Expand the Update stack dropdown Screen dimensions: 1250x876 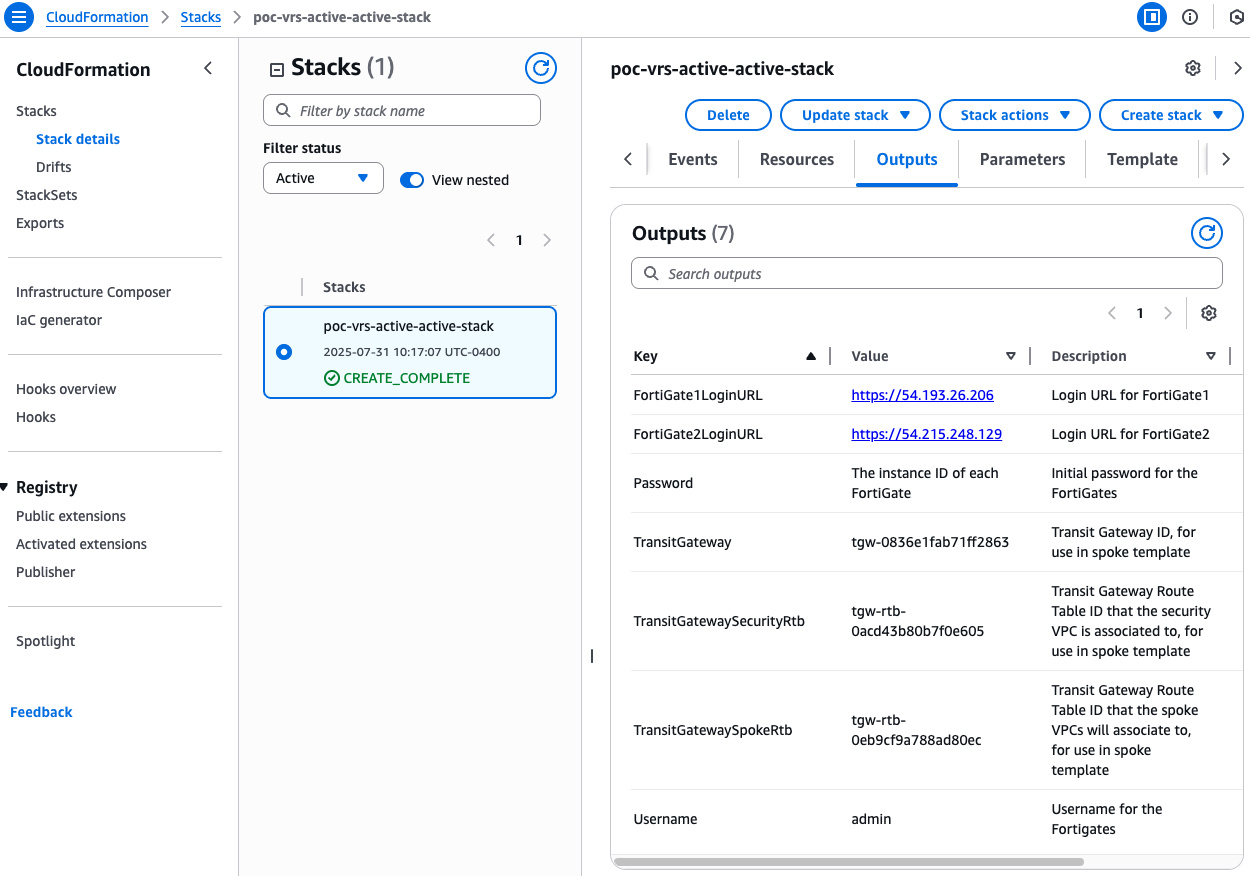point(855,115)
